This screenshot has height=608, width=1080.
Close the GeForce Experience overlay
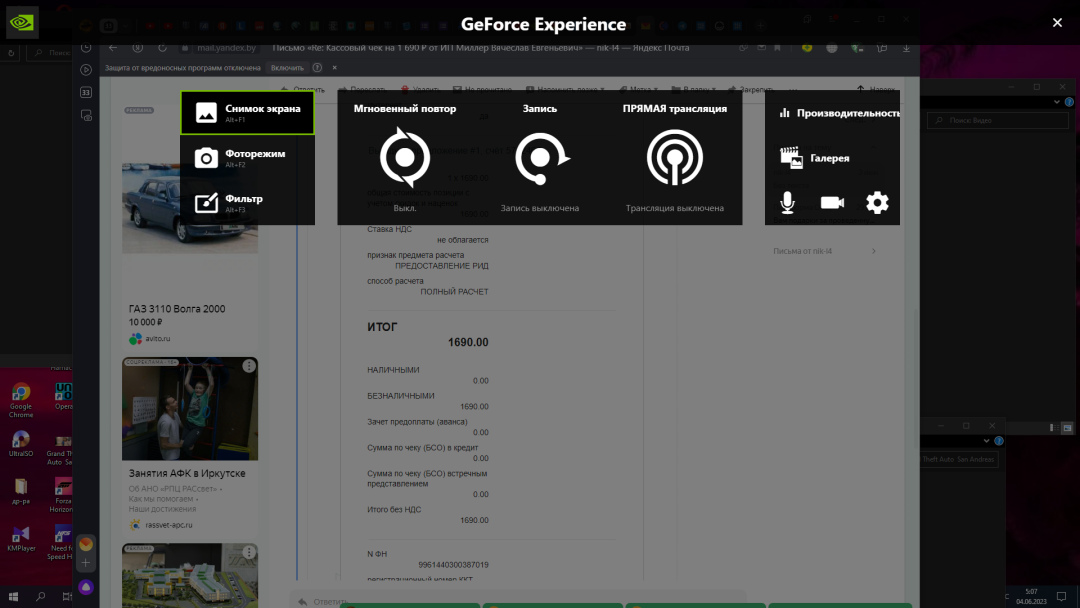(x=1057, y=23)
